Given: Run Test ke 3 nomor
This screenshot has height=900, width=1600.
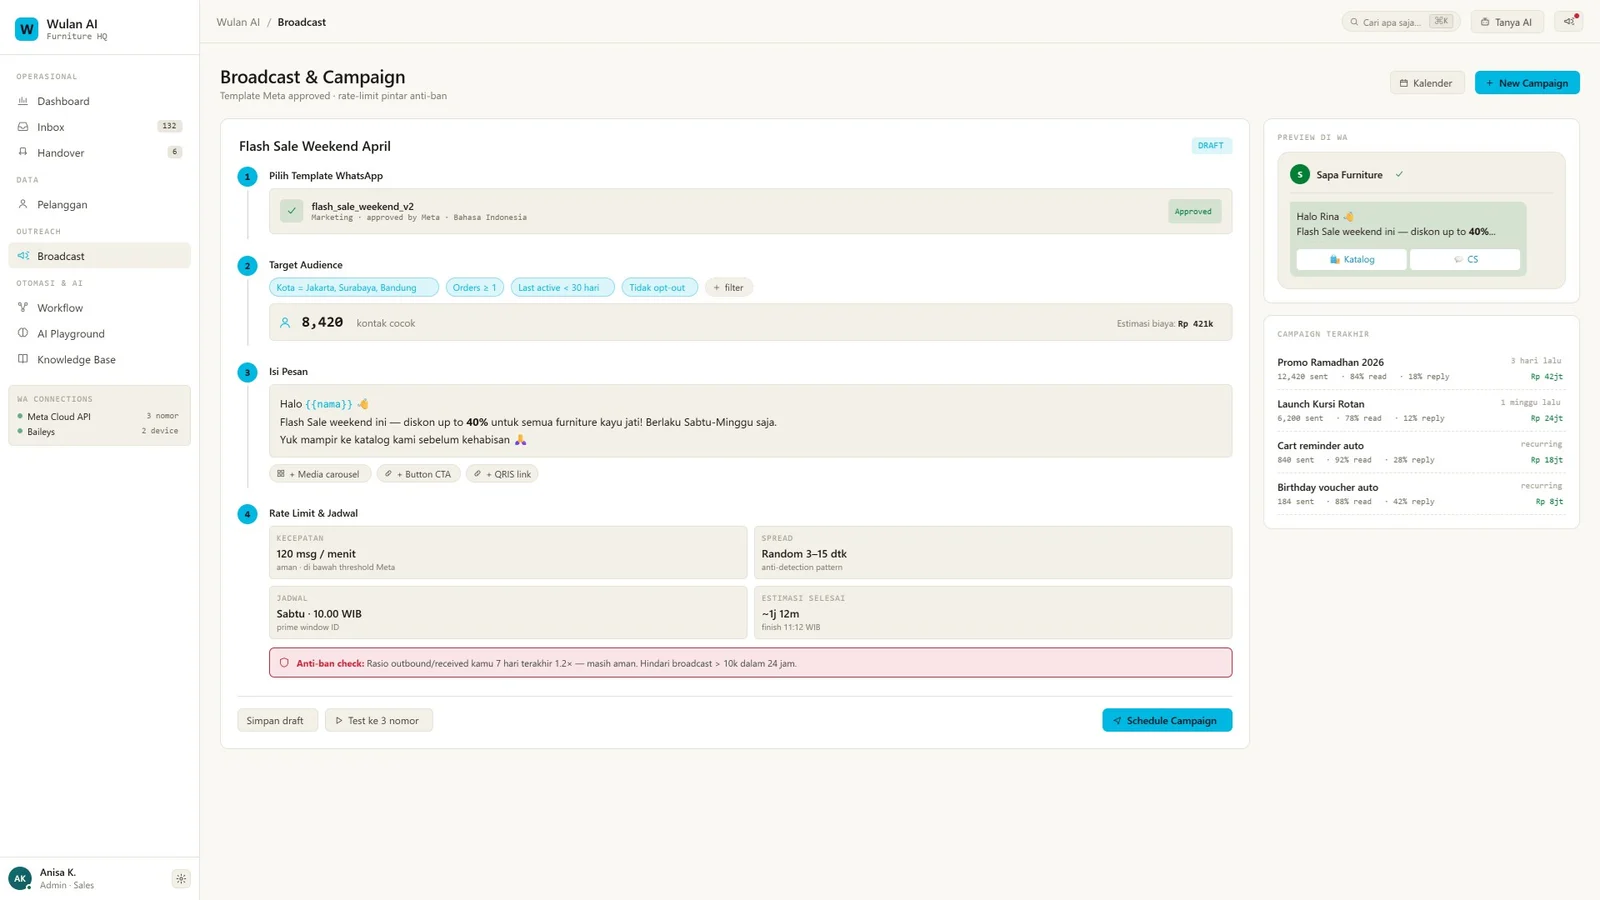Looking at the screenshot, I should pos(378,720).
